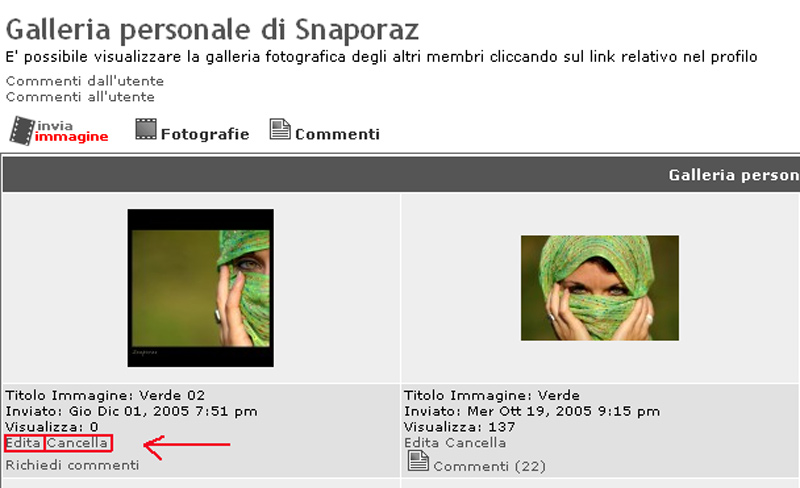Open the 'Commenti (22)' text link

click(490, 466)
